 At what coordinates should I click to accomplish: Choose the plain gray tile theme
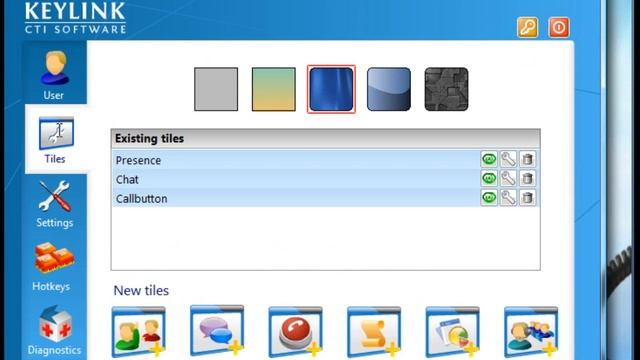click(216, 89)
